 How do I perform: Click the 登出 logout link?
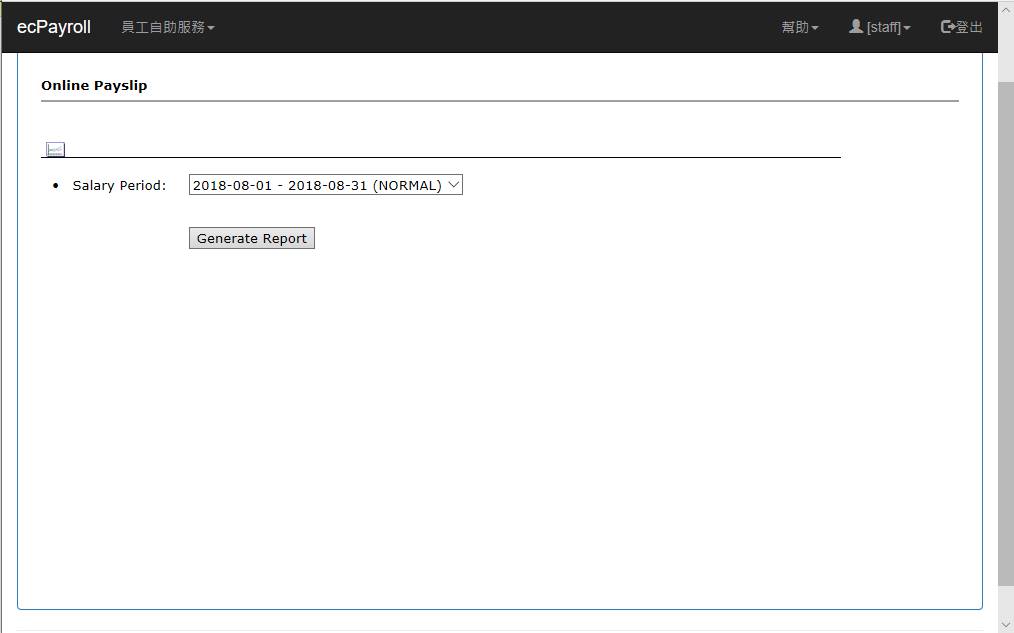click(x=962, y=27)
